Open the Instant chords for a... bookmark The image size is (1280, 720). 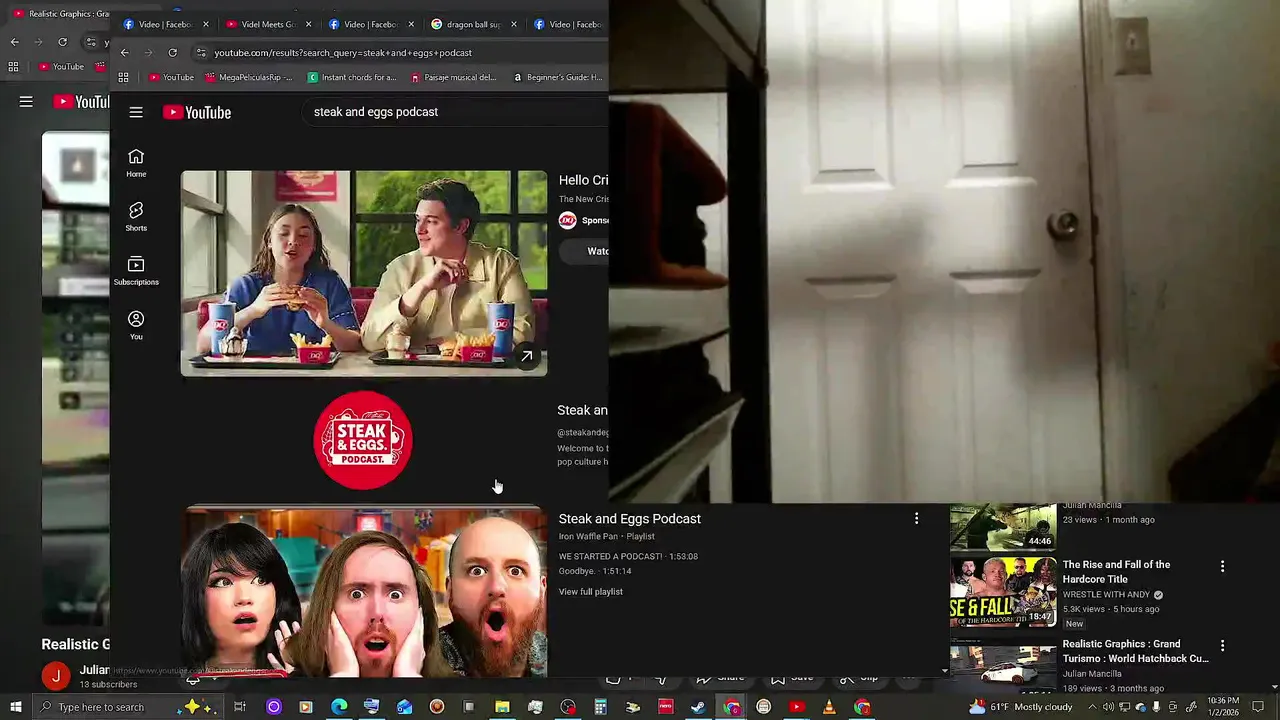[x=352, y=77]
